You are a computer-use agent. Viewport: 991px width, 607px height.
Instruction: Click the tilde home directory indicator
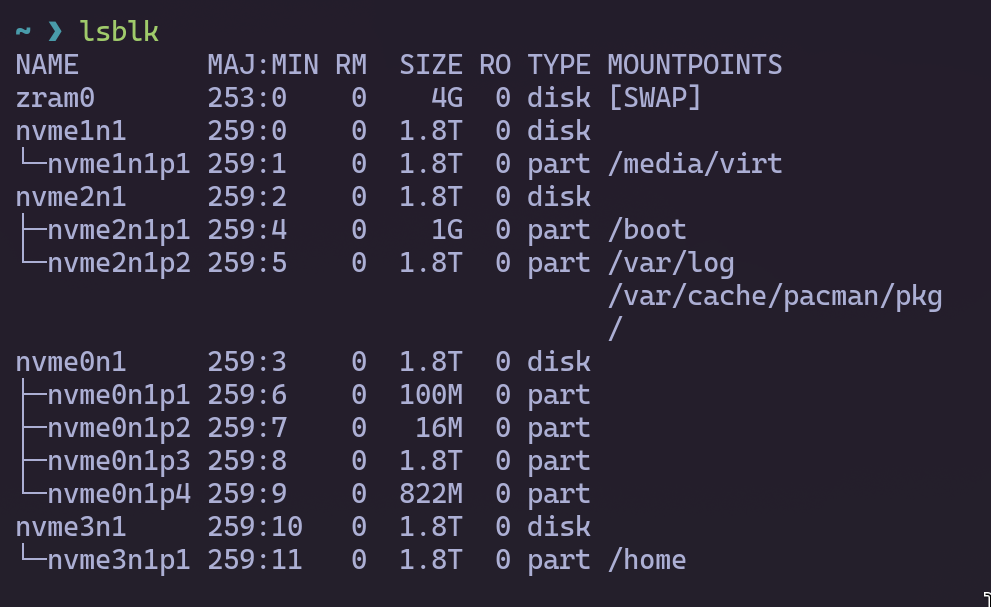point(23,32)
